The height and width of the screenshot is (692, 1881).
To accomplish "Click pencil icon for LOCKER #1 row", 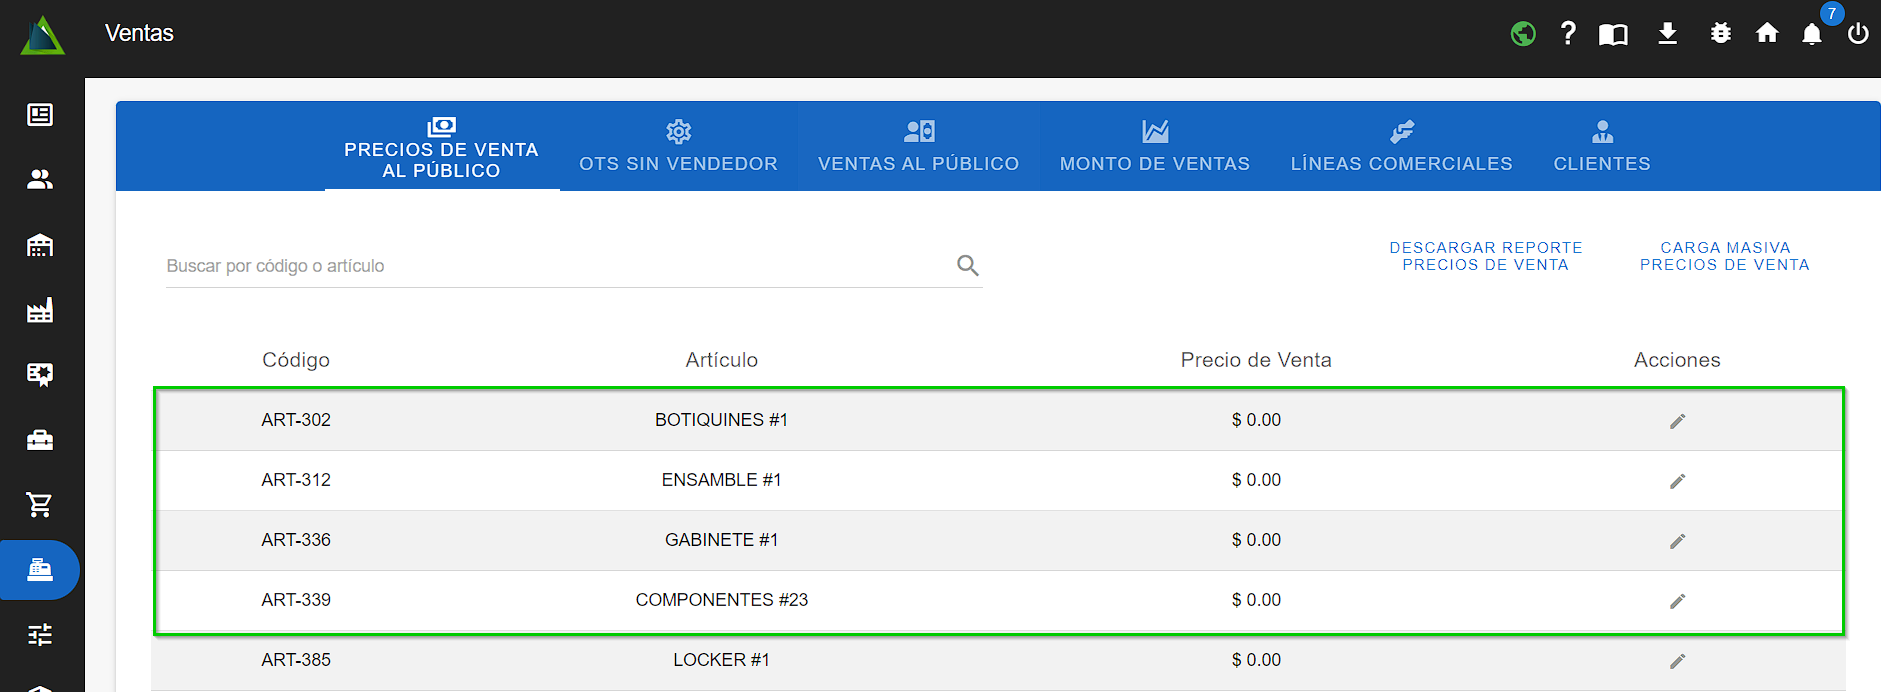I will [1677, 661].
